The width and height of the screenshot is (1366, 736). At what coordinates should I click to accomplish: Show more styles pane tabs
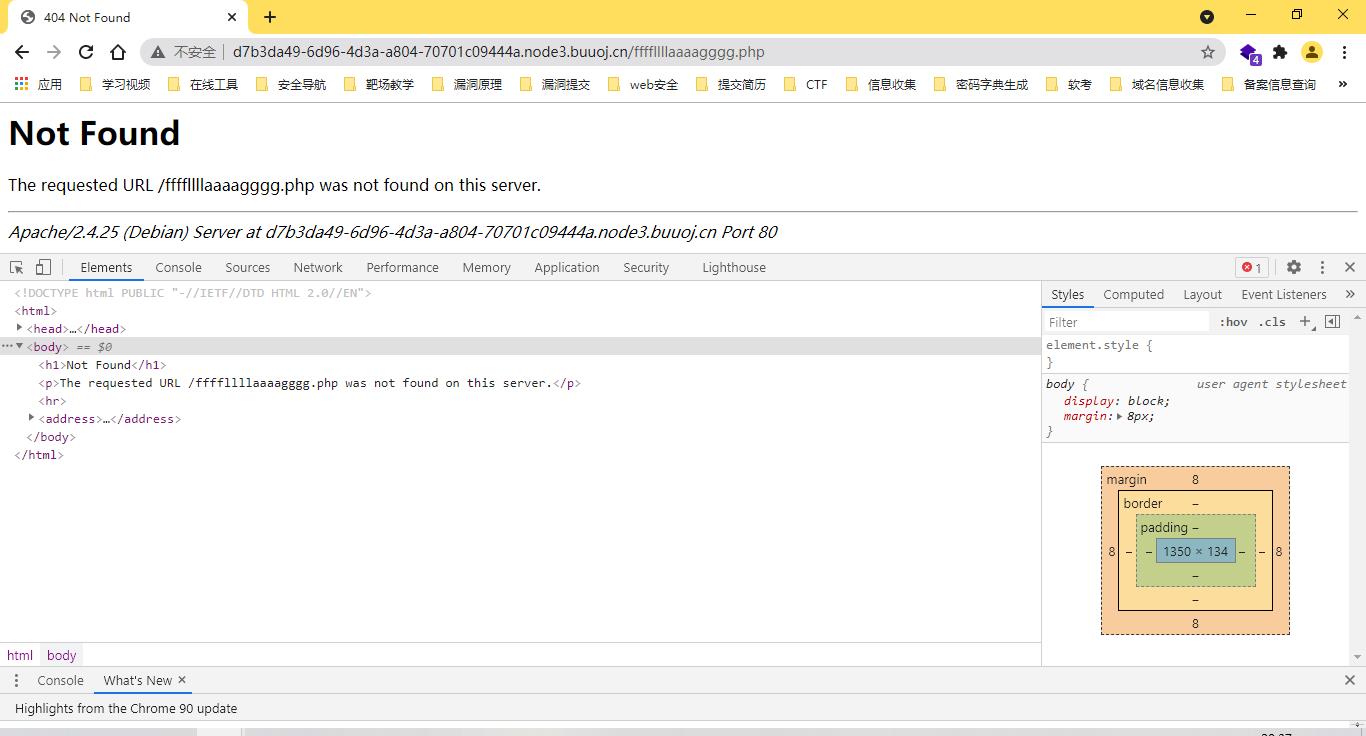tap(1350, 294)
